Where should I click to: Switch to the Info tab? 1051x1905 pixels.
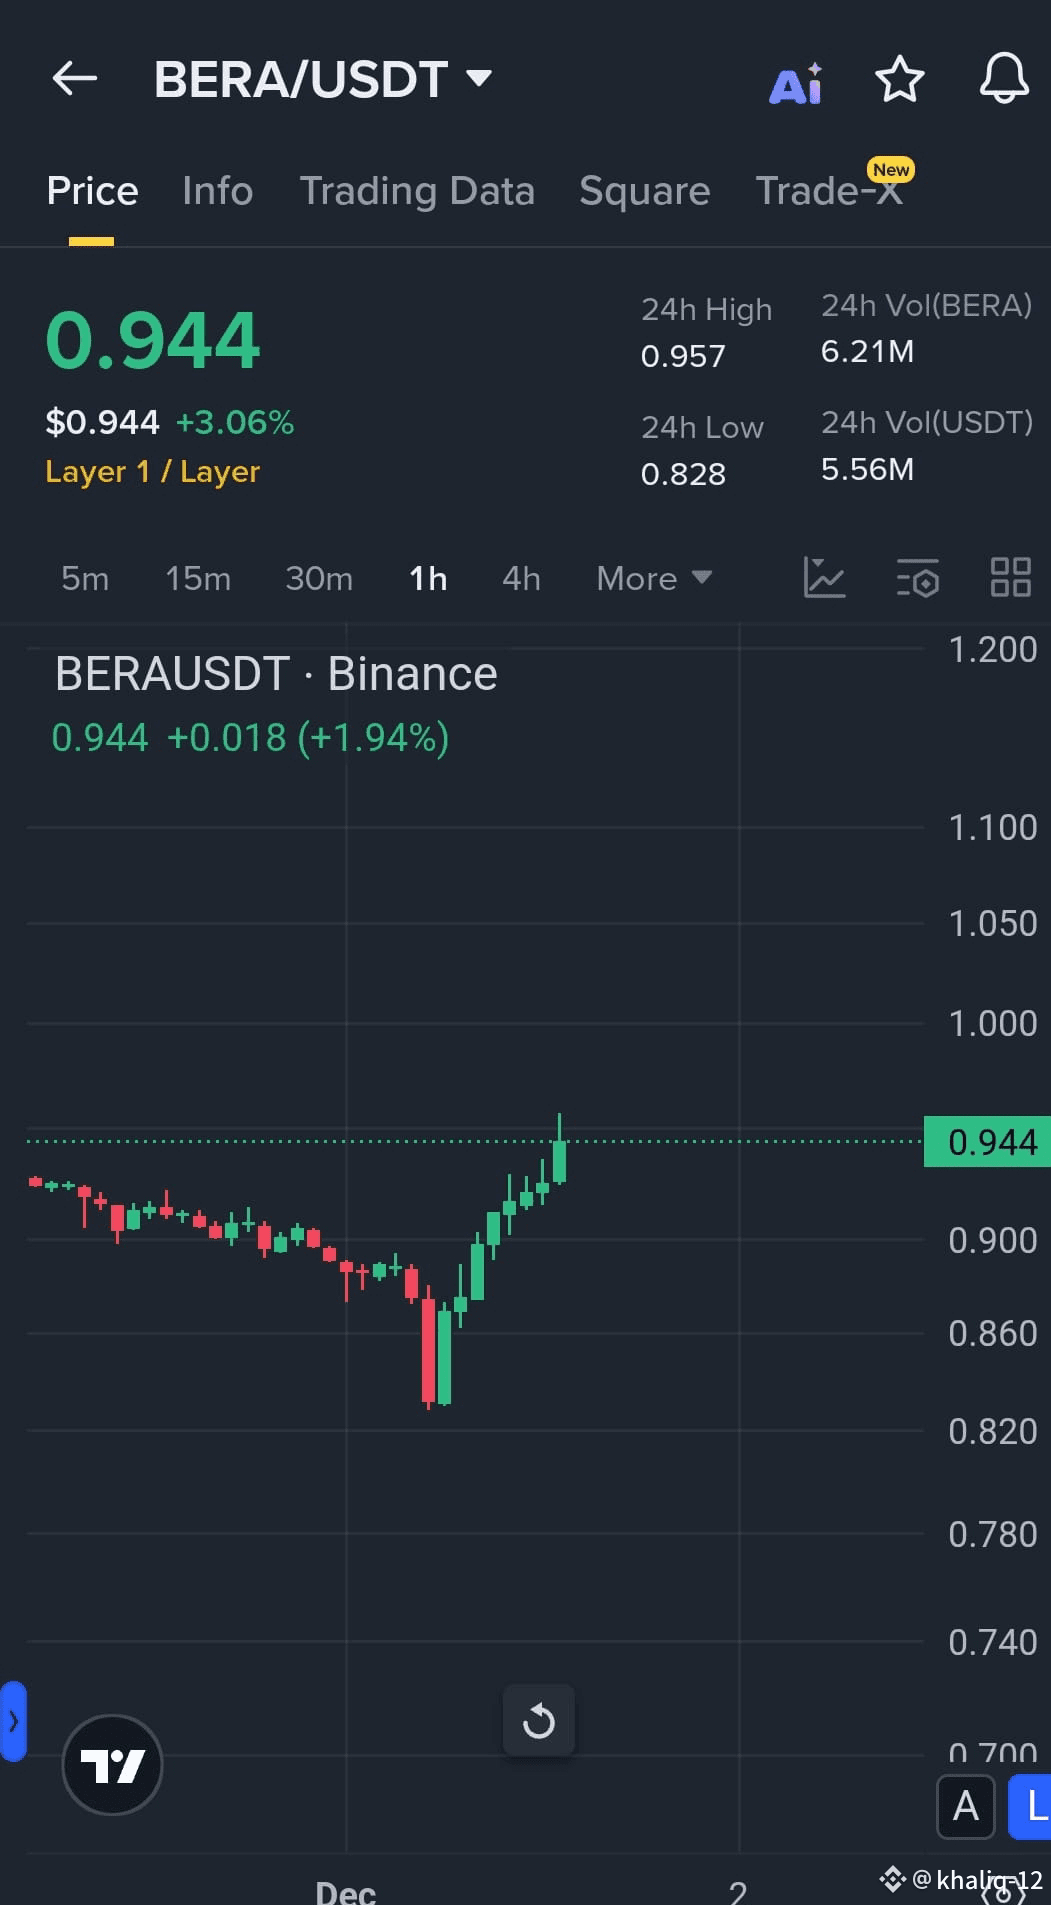tap(218, 191)
